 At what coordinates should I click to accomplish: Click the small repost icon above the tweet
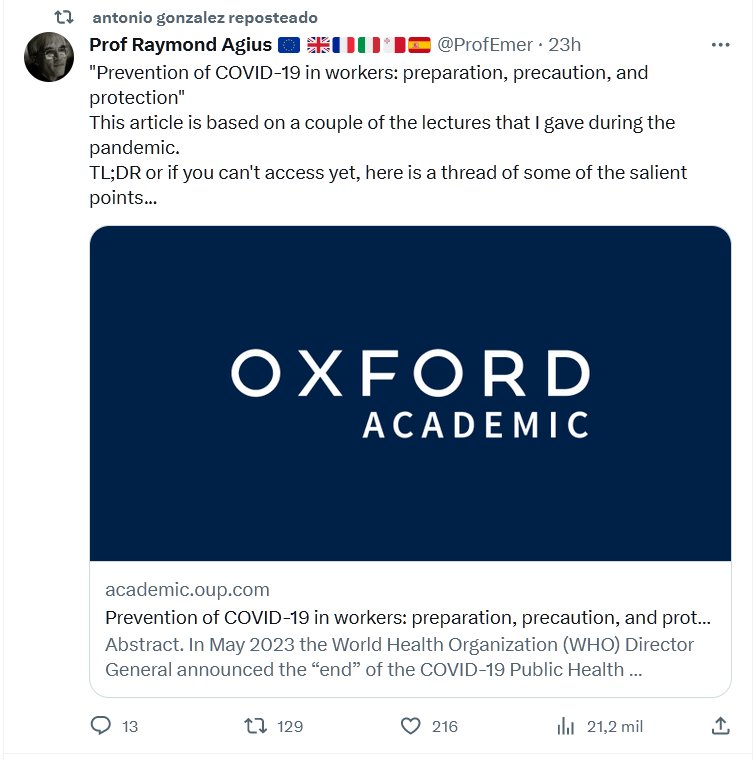tap(64, 18)
